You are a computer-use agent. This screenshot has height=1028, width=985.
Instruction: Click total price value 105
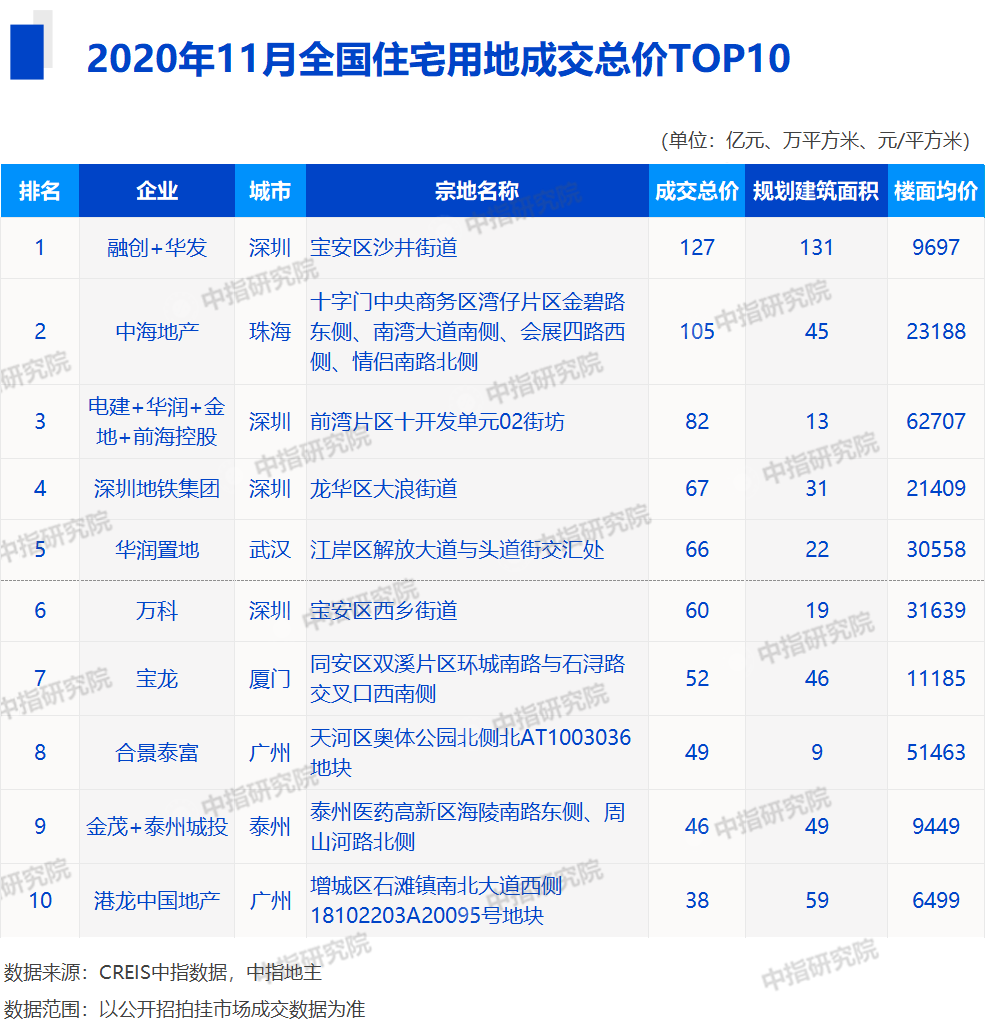pos(696,332)
